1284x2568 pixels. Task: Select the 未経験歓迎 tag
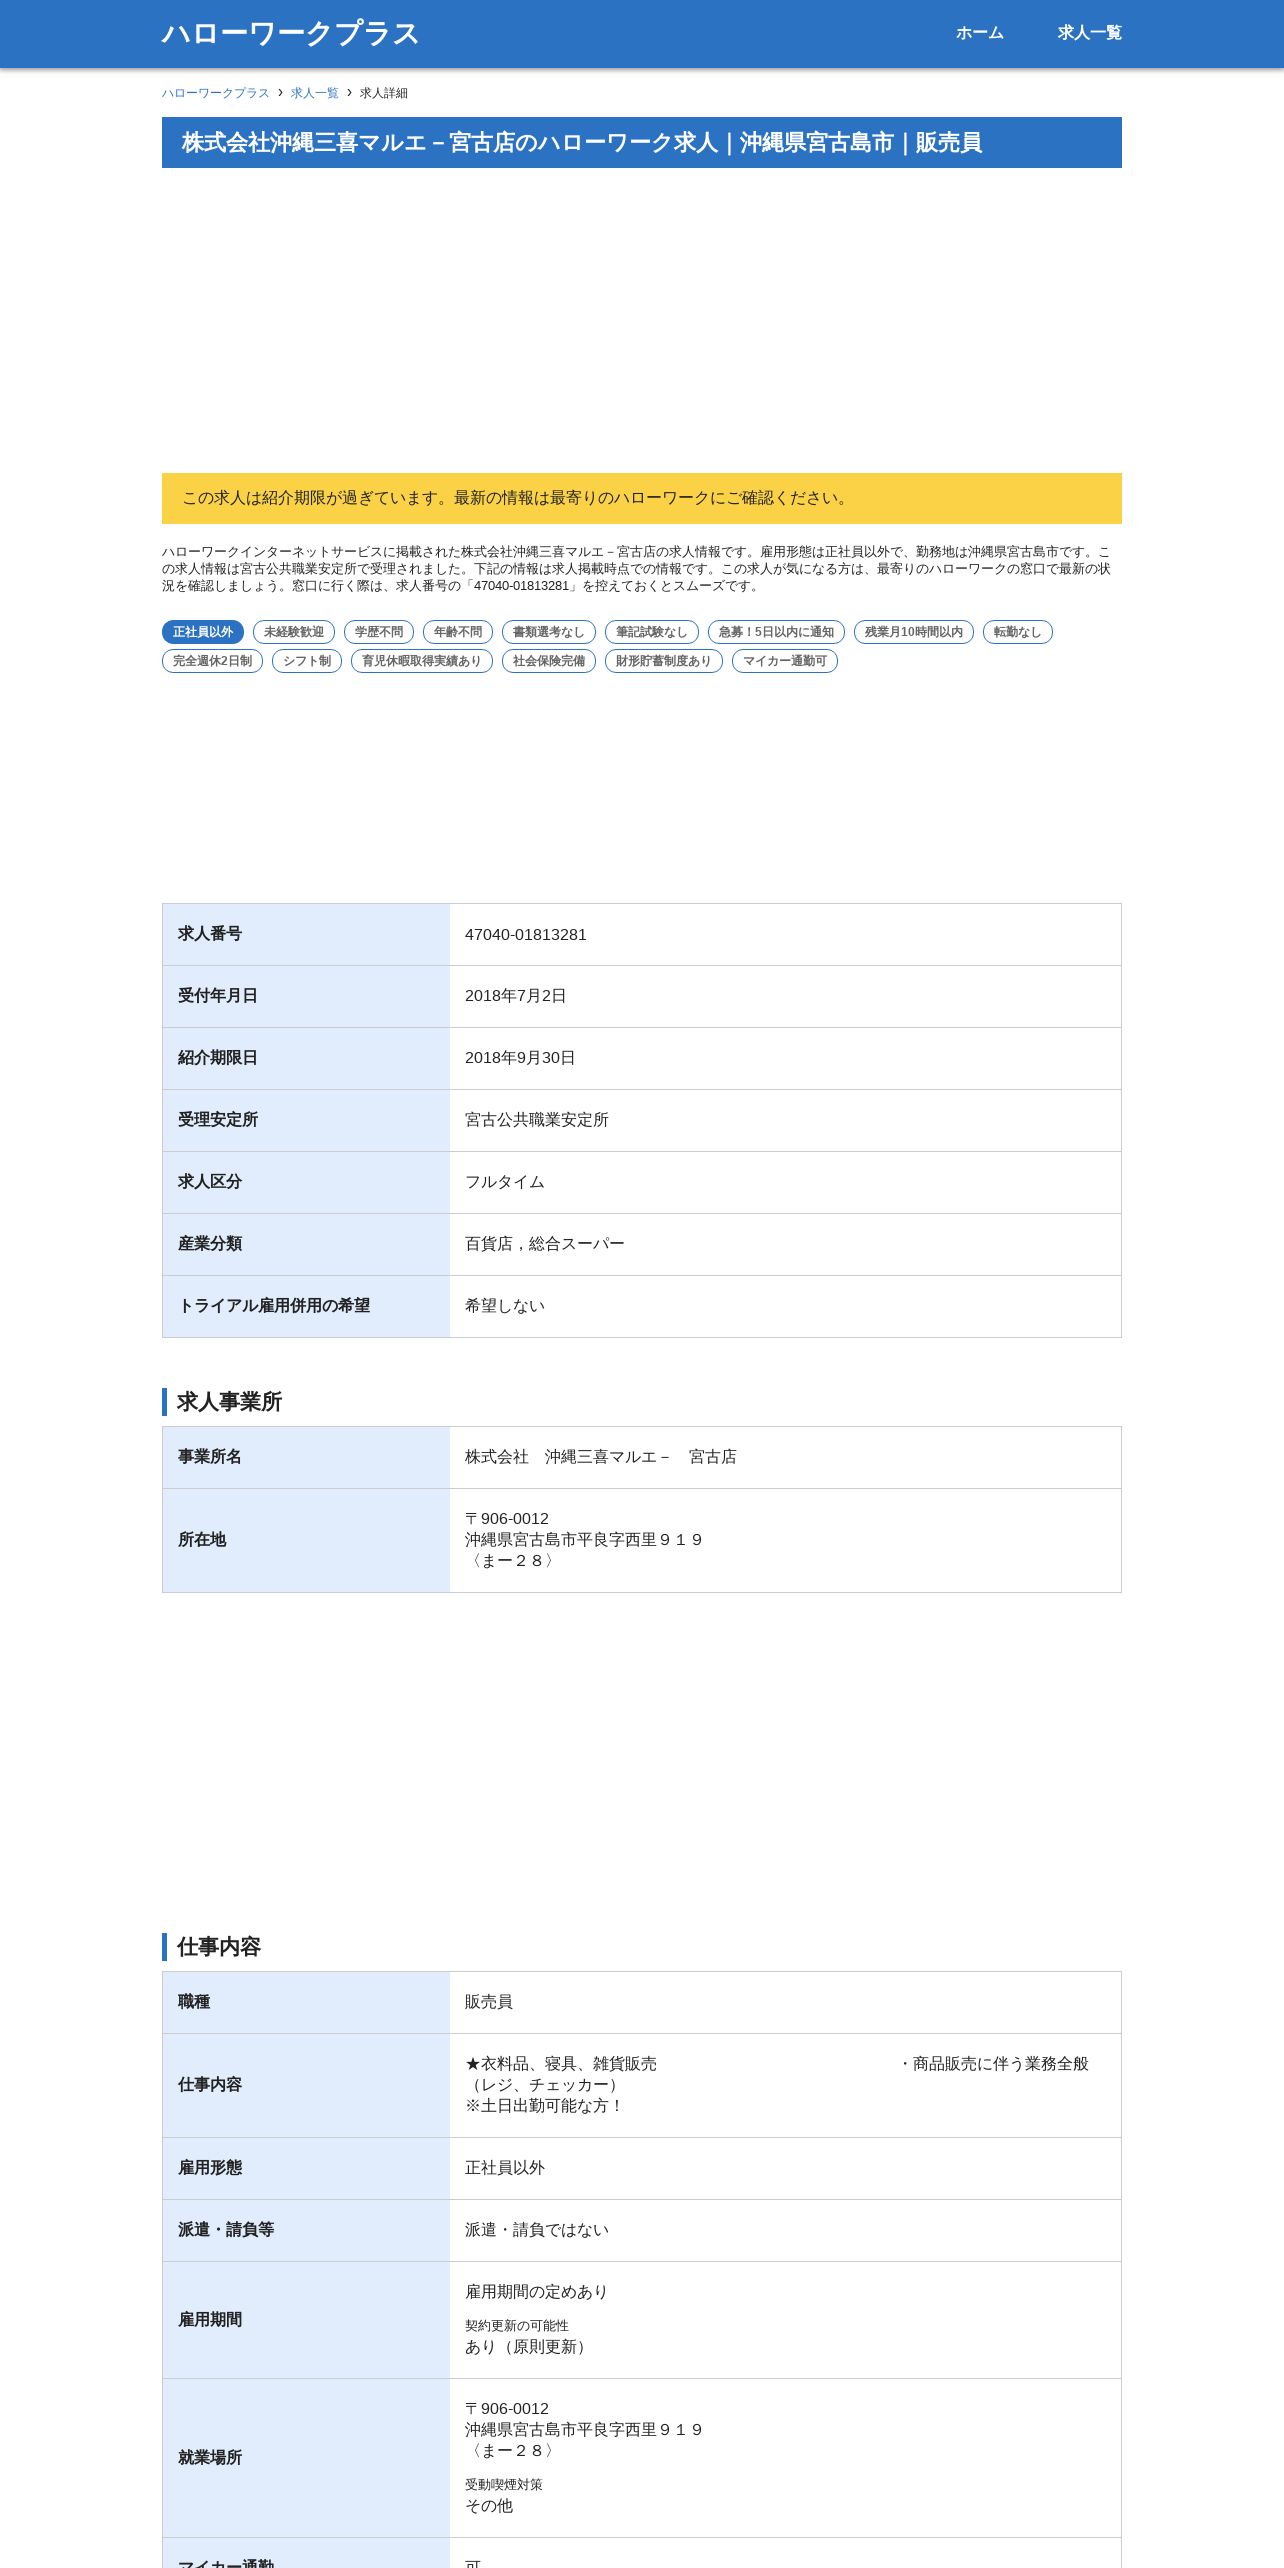point(294,632)
